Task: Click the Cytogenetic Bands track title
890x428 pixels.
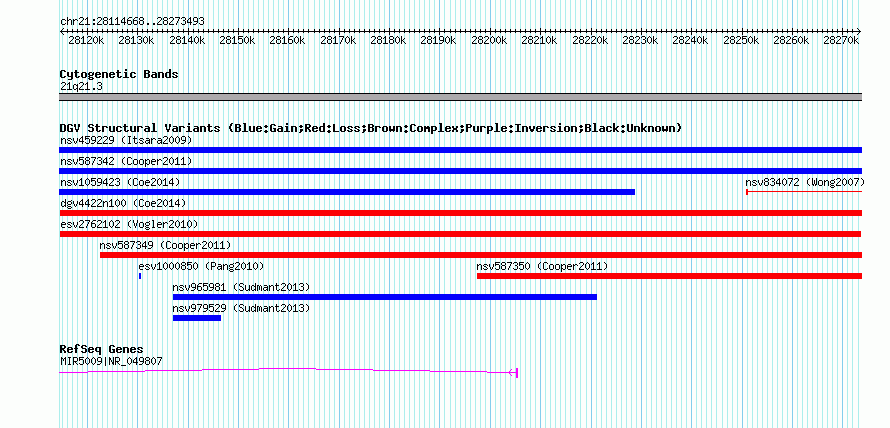Action: 119,74
